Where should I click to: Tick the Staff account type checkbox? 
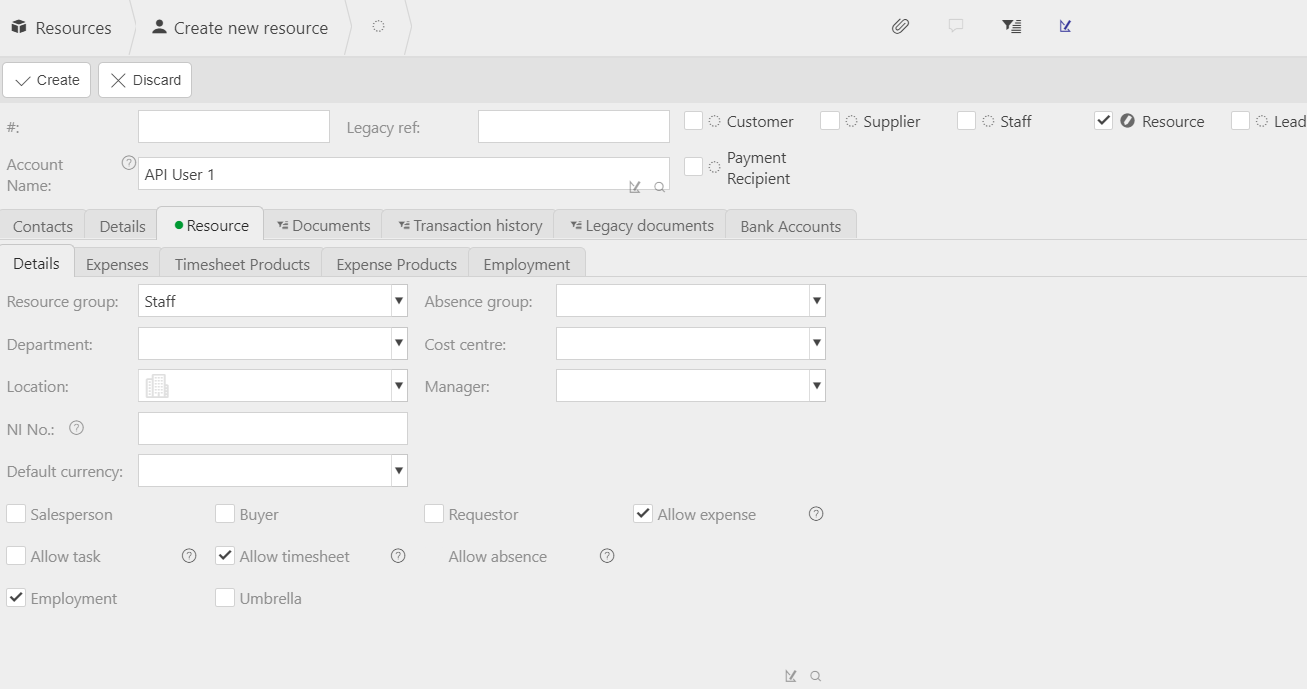[966, 121]
